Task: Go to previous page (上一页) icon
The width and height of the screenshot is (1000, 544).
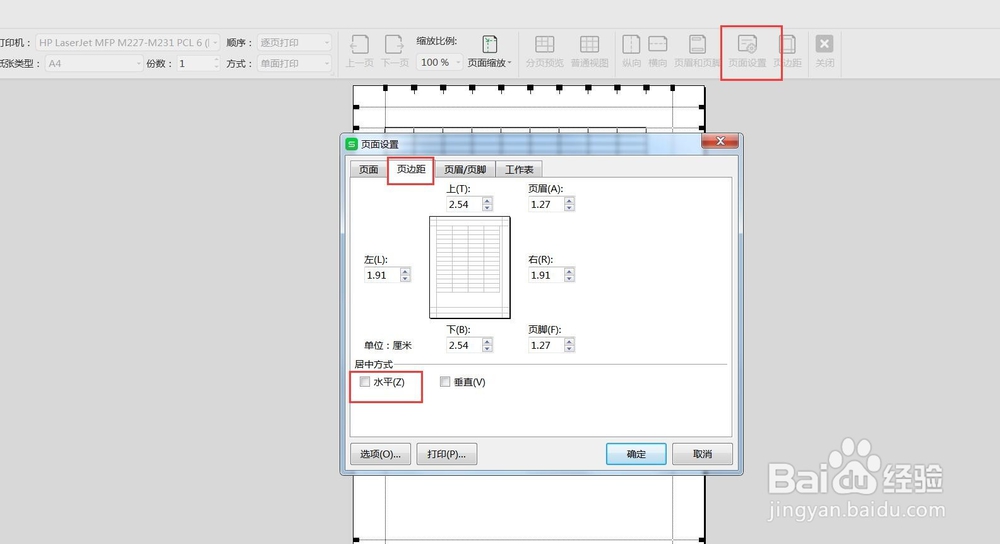Action: [x=359, y=51]
